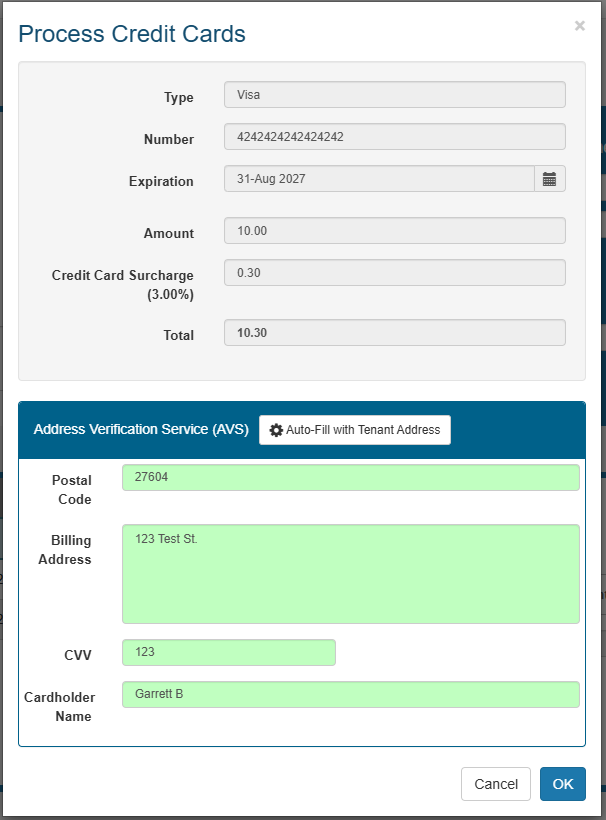Focus the Cardholder Name field

click(351, 694)
